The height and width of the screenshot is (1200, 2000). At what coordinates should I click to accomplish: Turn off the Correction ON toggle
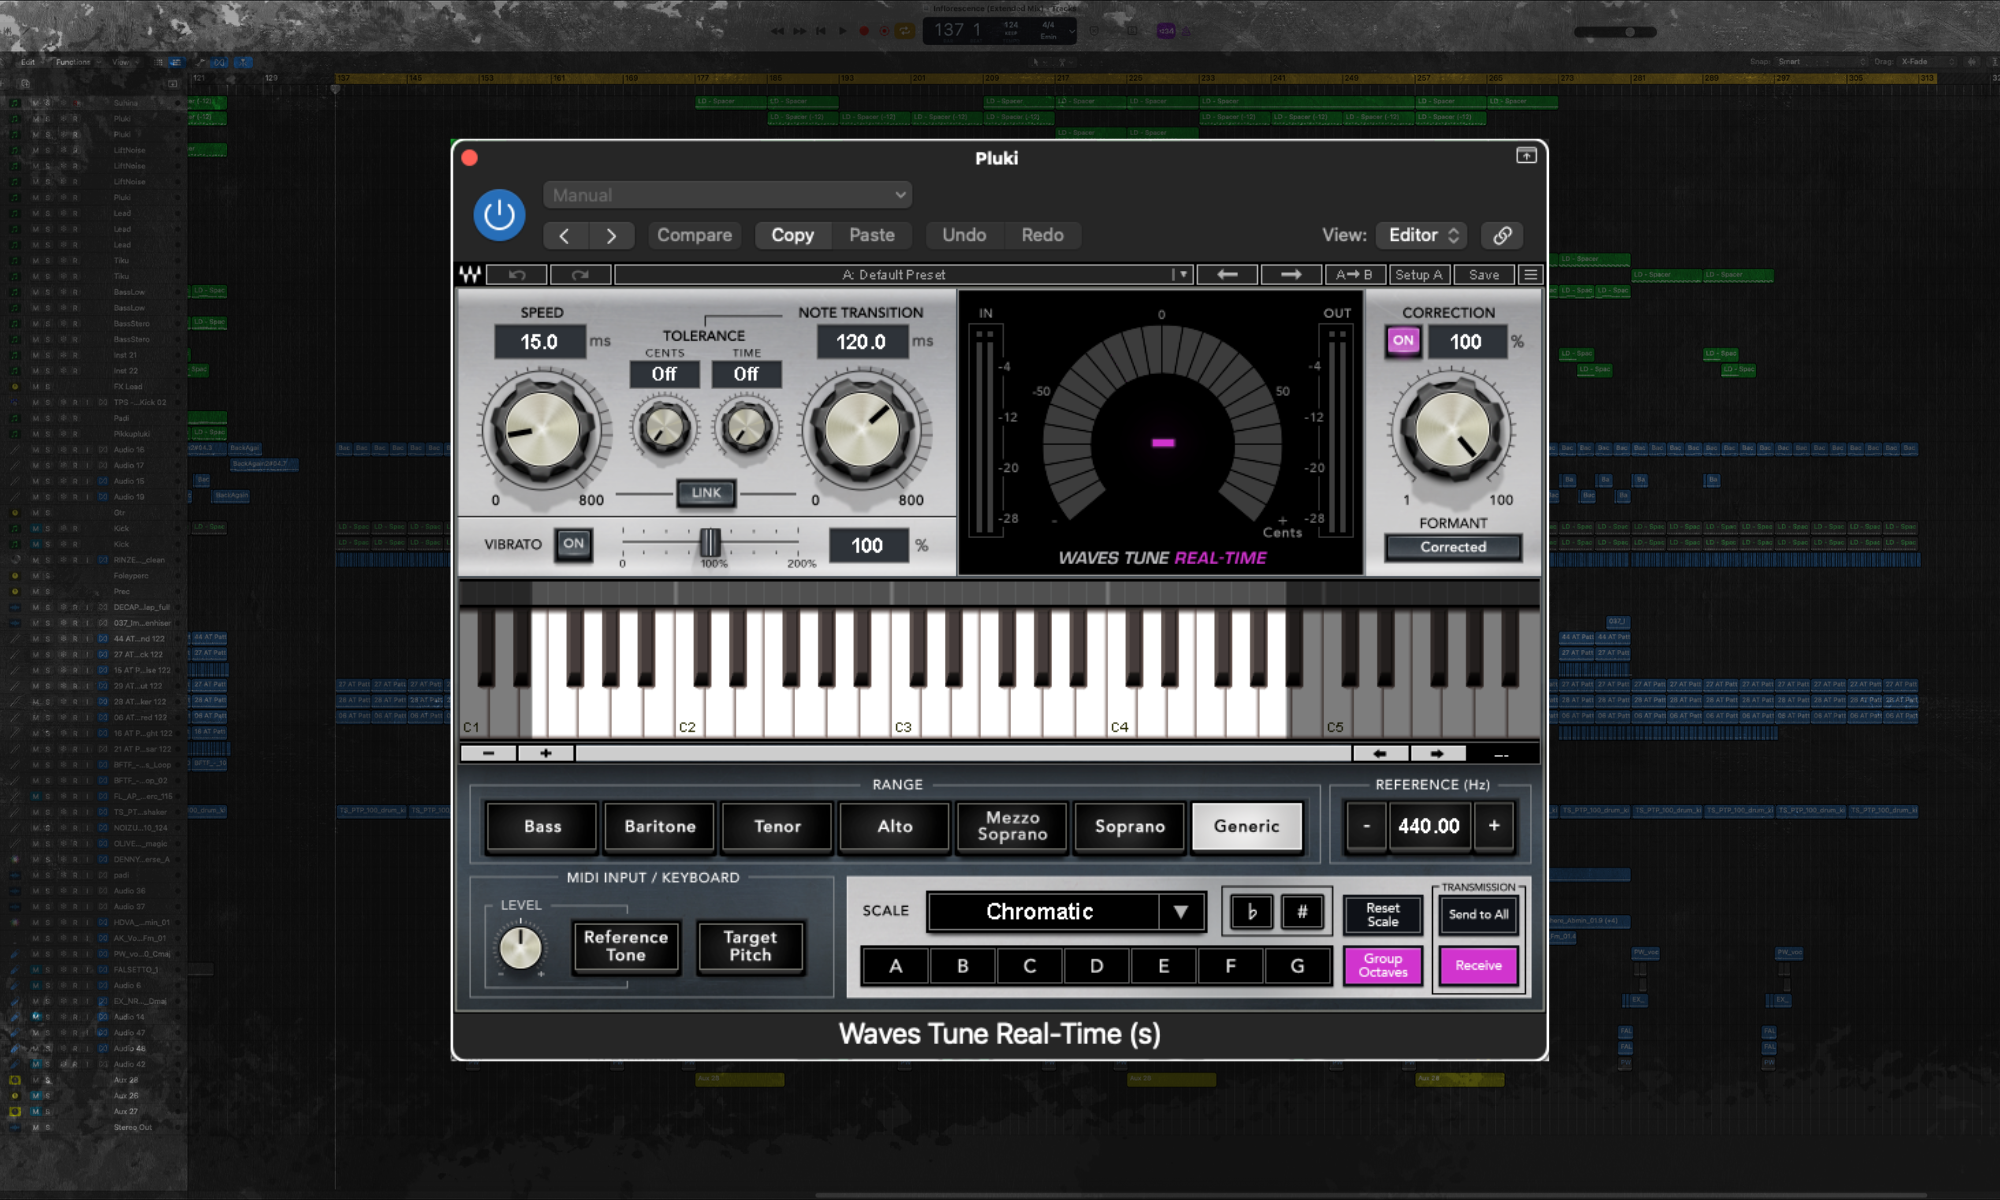click(1403, 341)
